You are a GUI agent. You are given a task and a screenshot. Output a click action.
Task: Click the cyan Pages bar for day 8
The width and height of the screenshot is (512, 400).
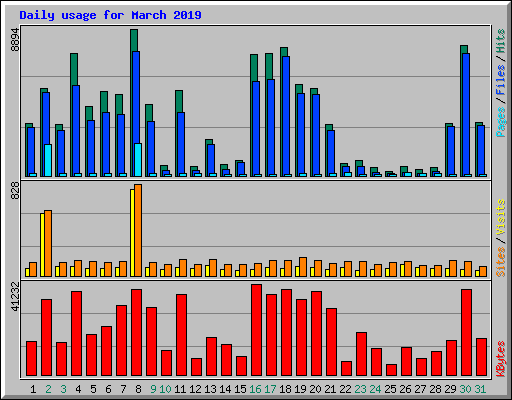138,160
